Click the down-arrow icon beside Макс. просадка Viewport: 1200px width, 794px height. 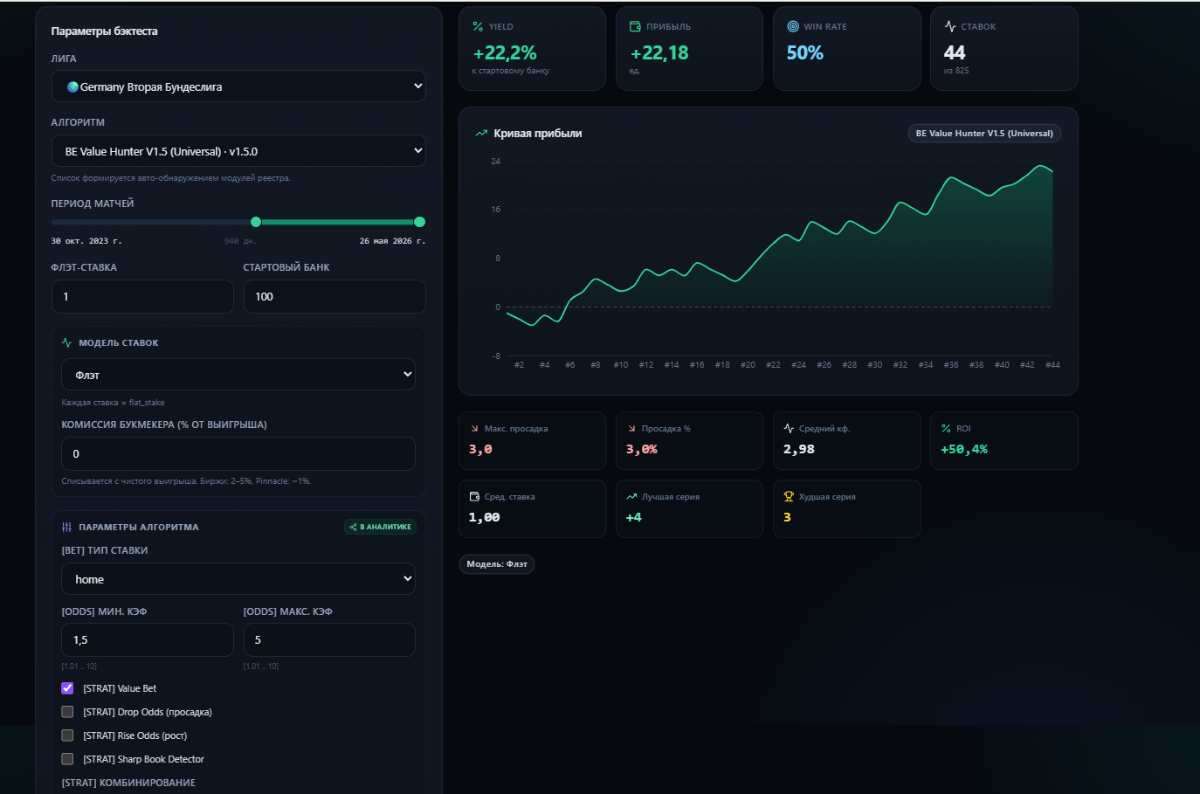(474, 428)
